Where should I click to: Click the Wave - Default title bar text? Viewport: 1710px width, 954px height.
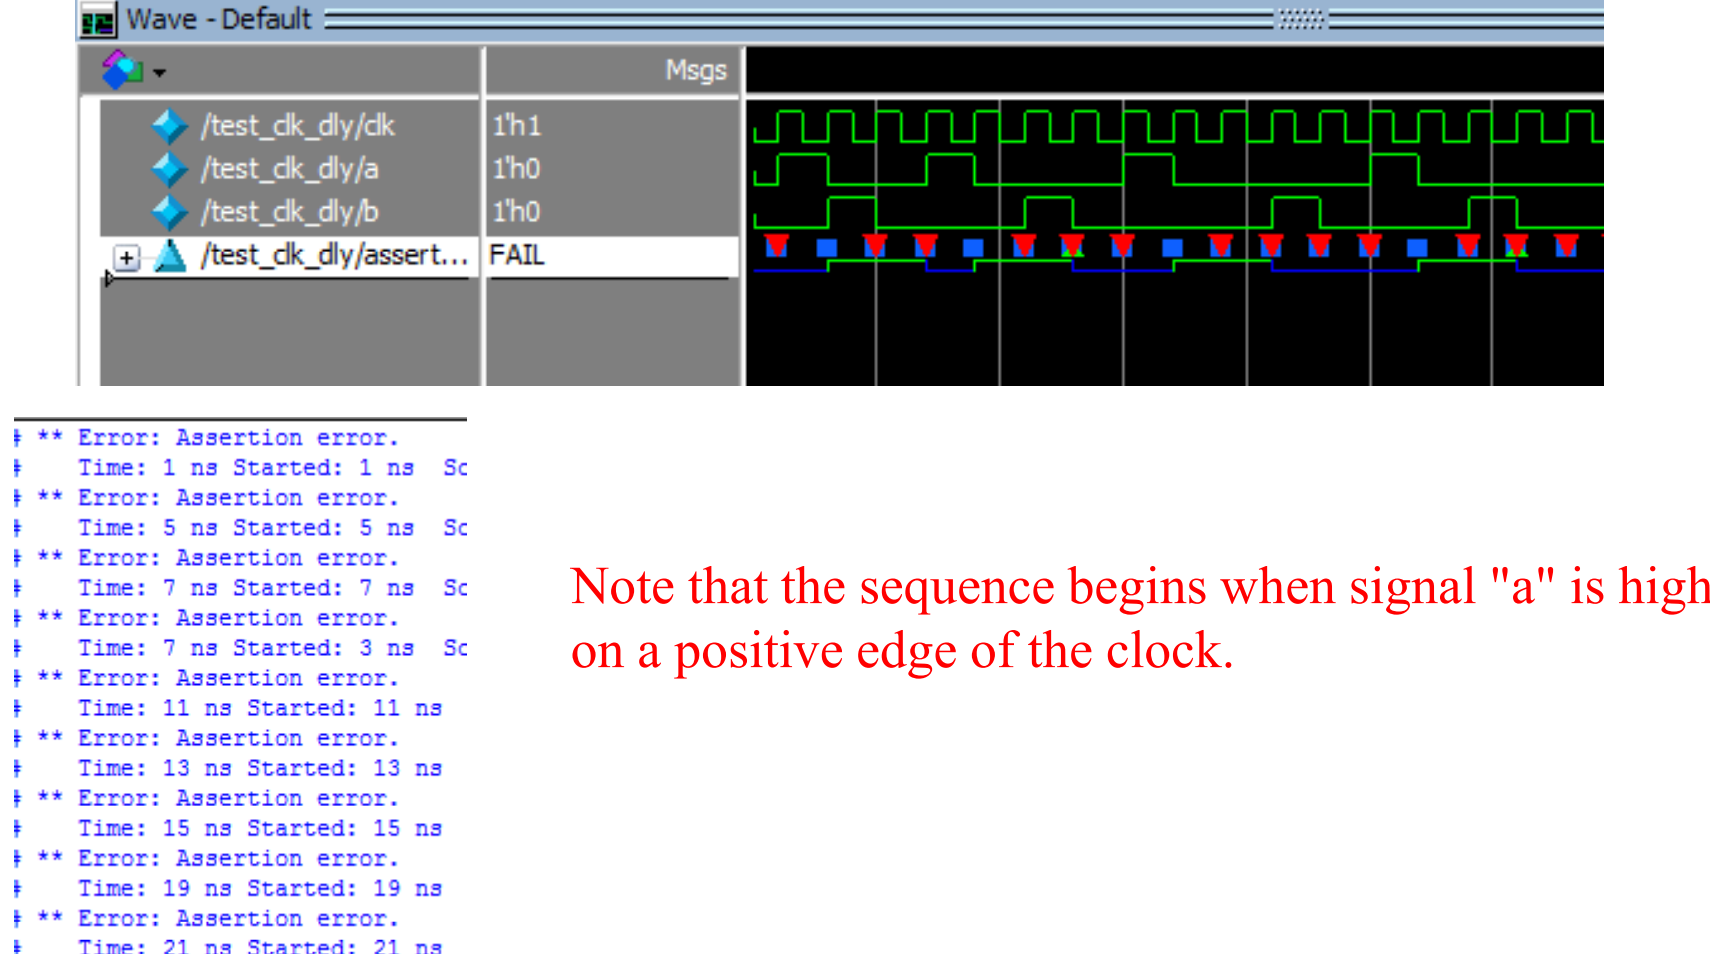click(x=219, y=19)
